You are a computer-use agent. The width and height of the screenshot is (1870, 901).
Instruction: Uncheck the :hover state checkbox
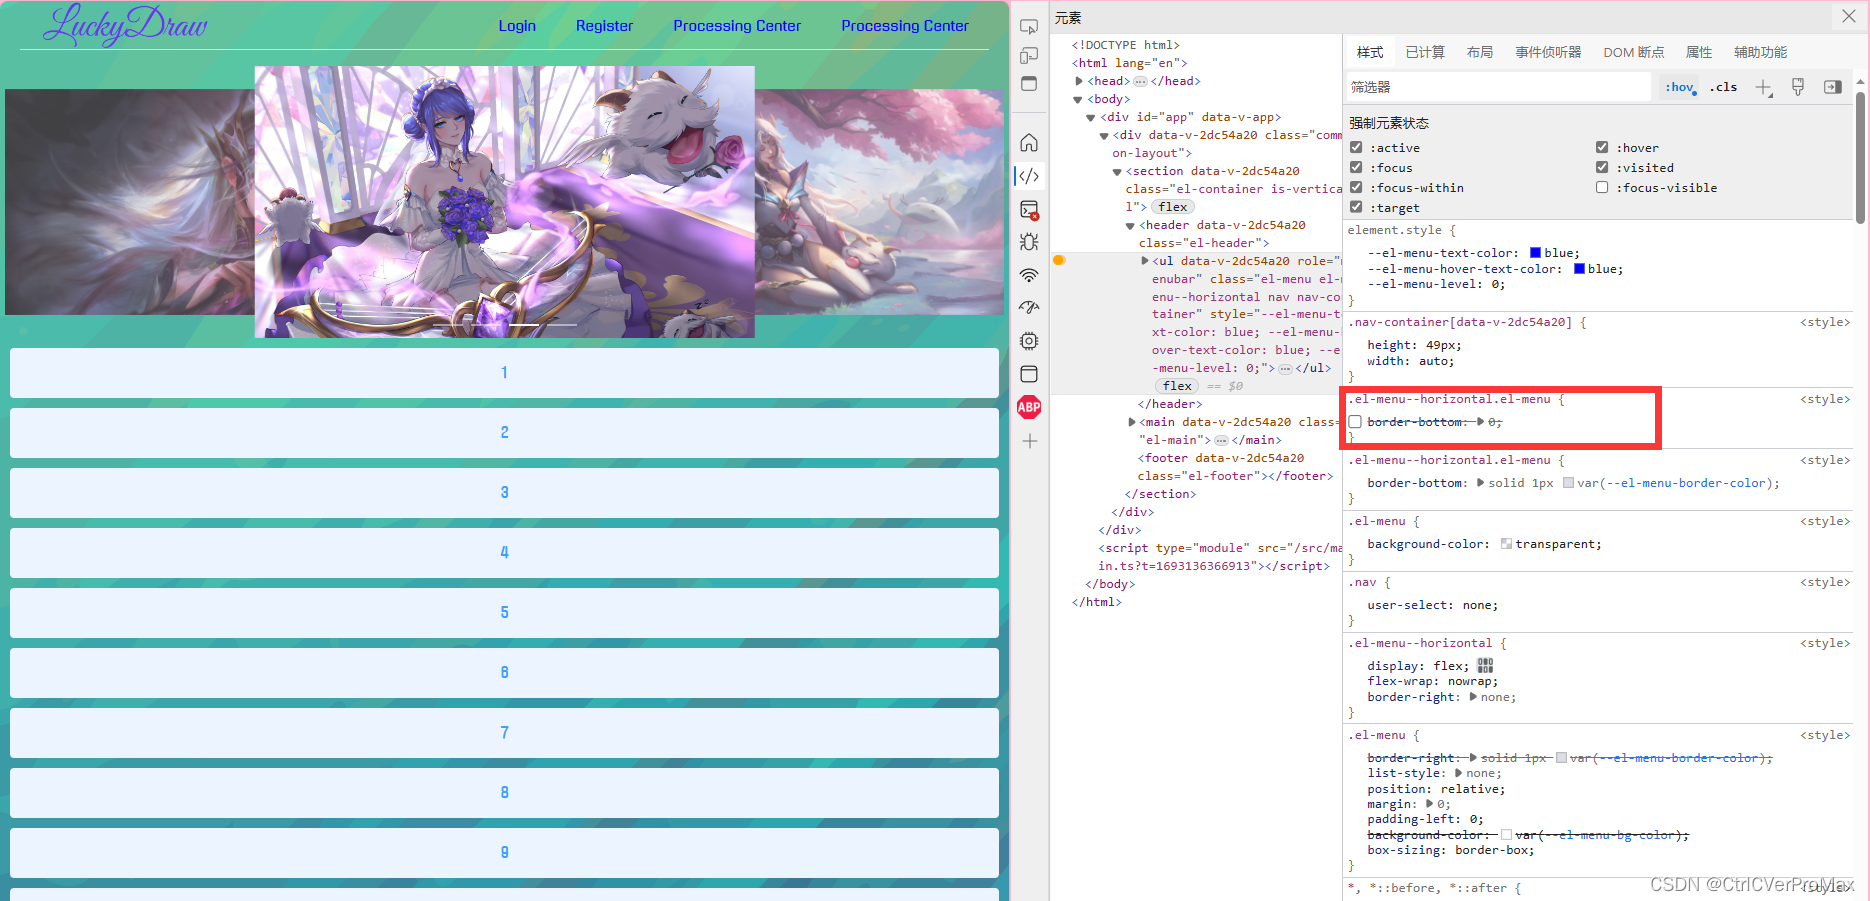click(1602, 147)
